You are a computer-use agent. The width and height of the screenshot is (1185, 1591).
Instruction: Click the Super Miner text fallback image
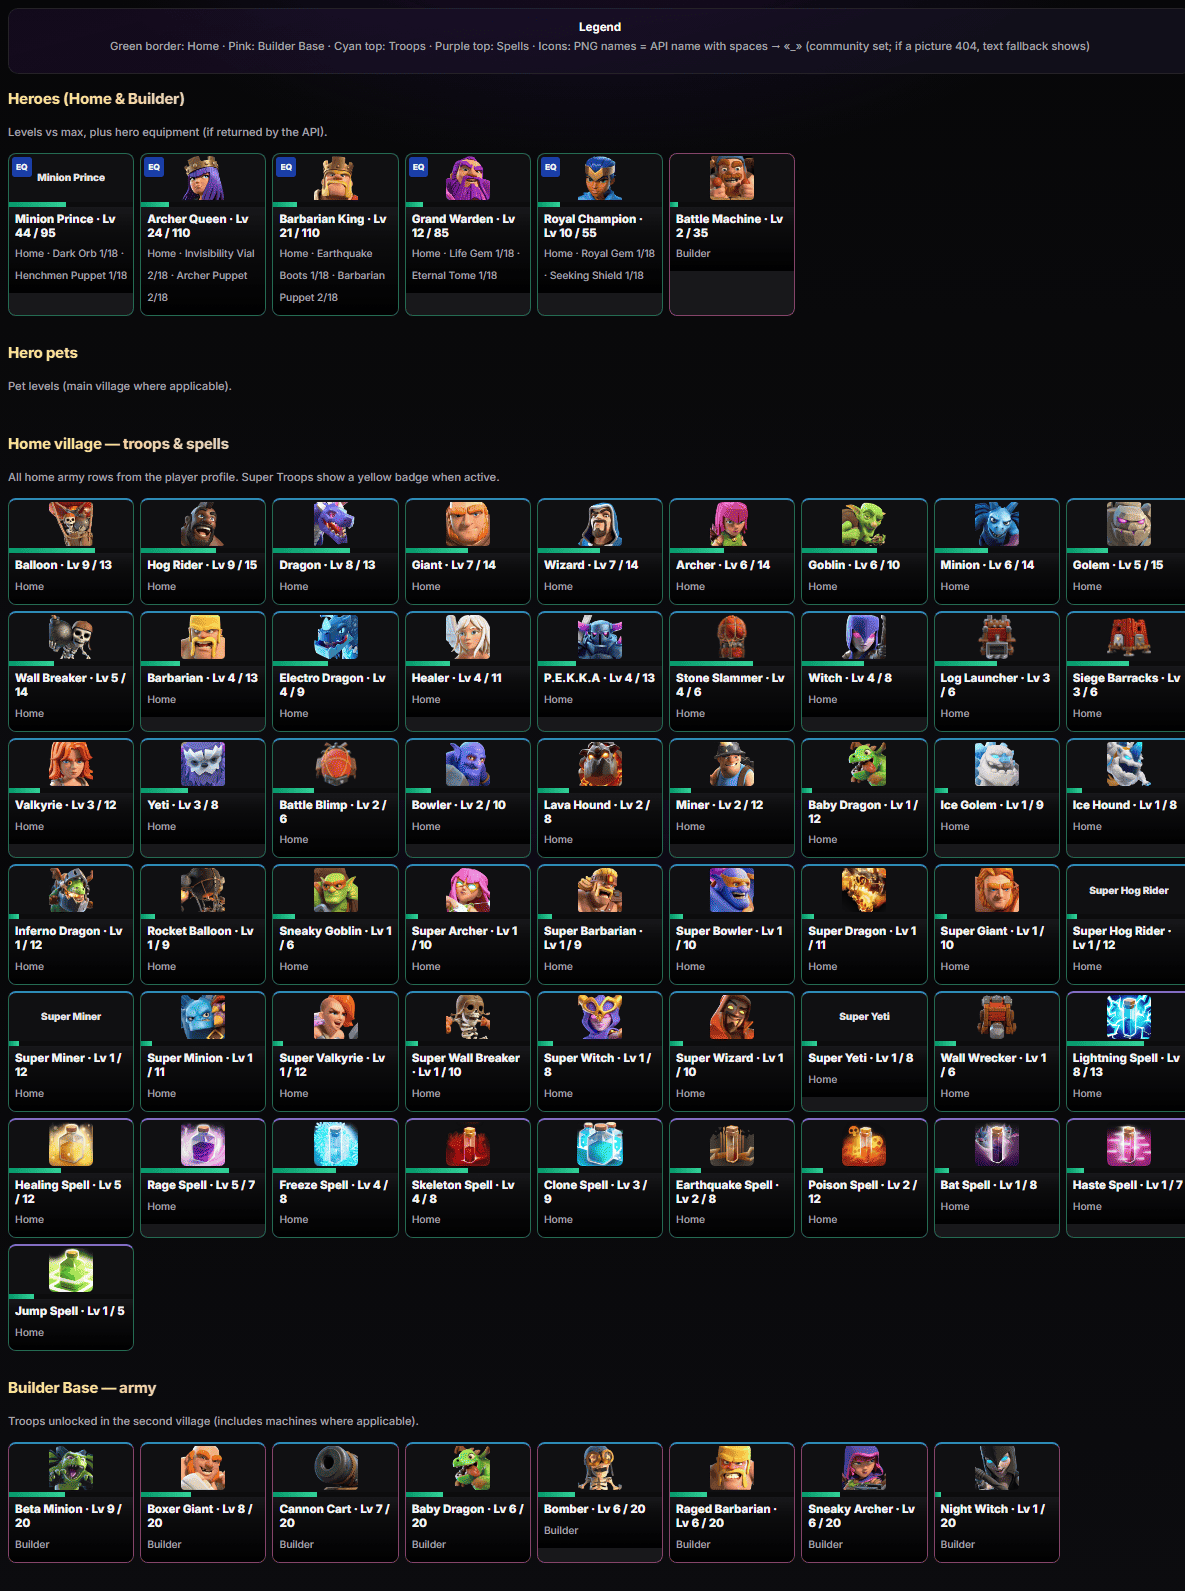pyautogui.click(x=71, y=1017)
